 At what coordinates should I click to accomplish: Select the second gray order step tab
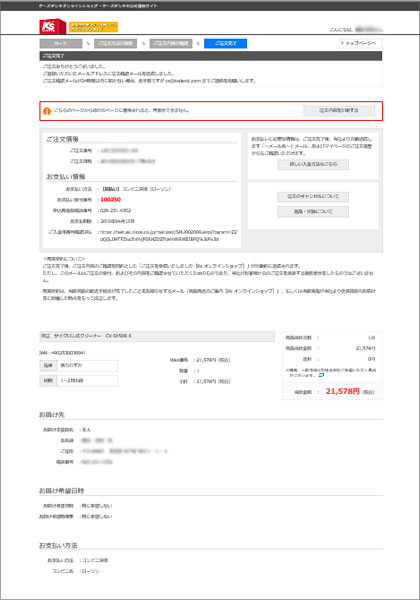(x=115, y=43)
